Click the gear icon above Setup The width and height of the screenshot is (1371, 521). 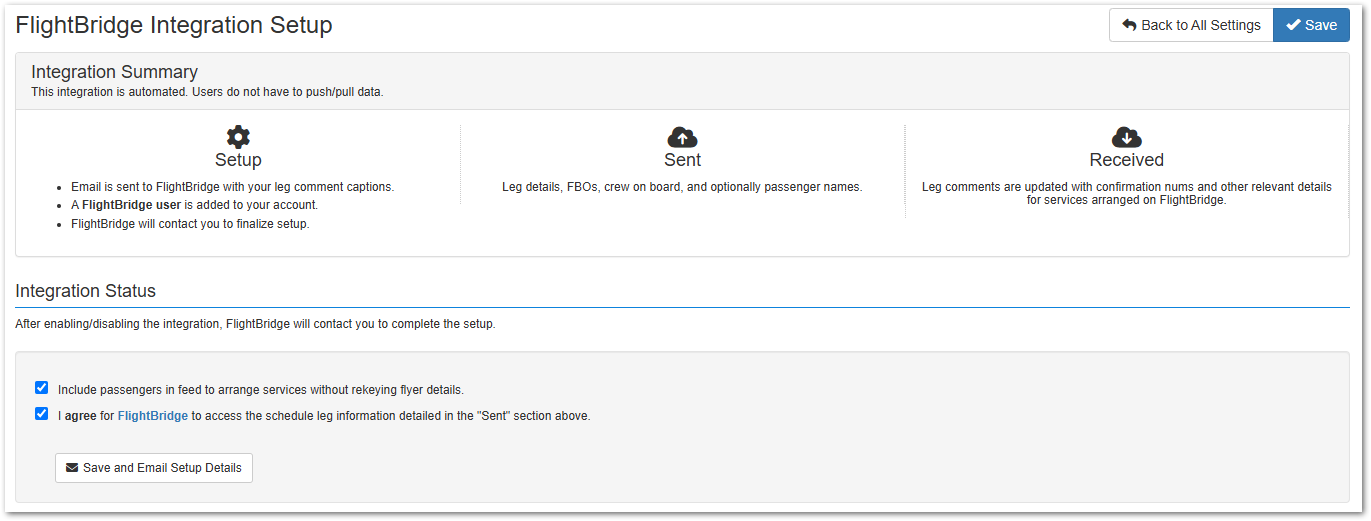[238, 137]
